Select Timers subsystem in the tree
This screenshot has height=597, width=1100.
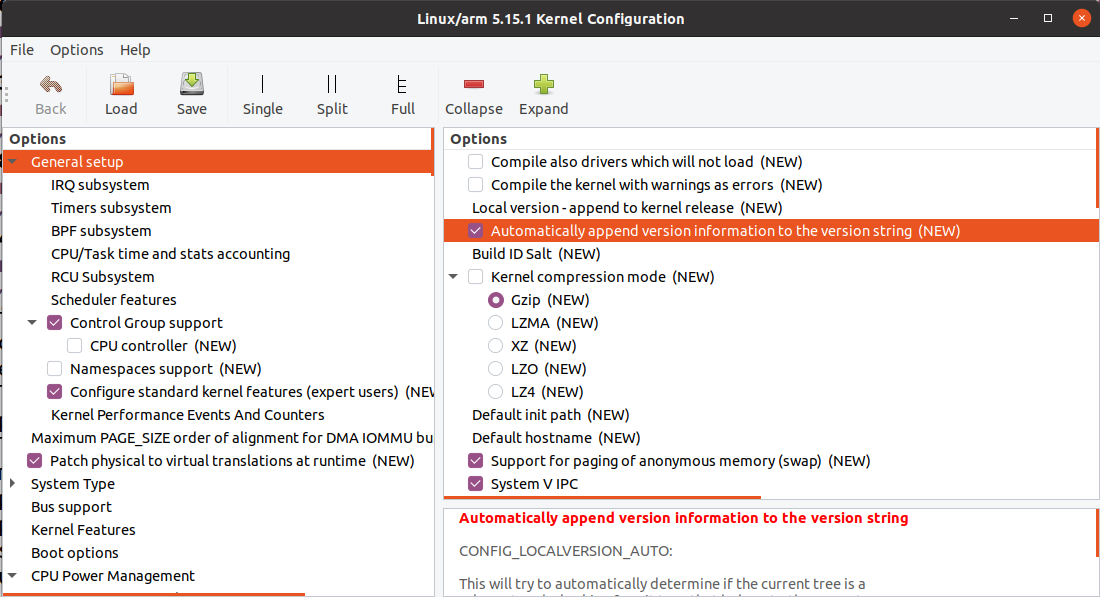[111, 208]
